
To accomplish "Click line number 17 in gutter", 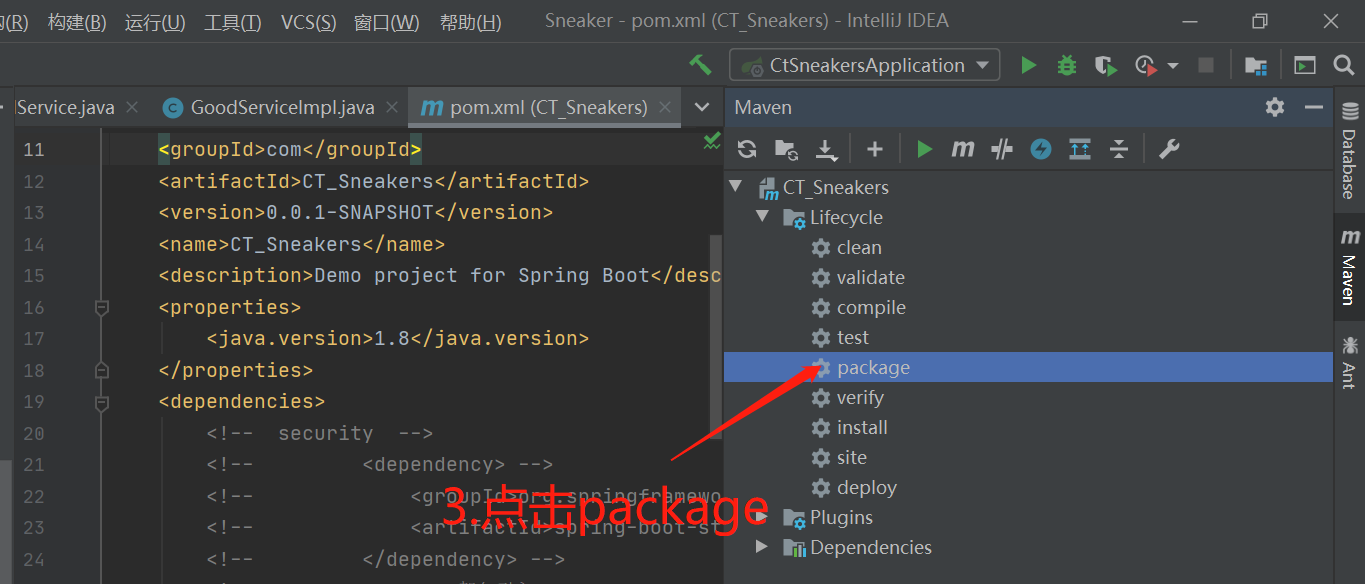I will tap(33, 339).
